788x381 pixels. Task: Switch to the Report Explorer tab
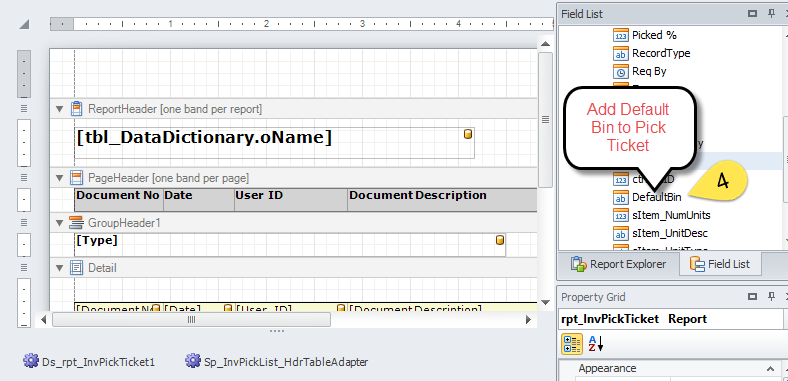coord(619,264)
